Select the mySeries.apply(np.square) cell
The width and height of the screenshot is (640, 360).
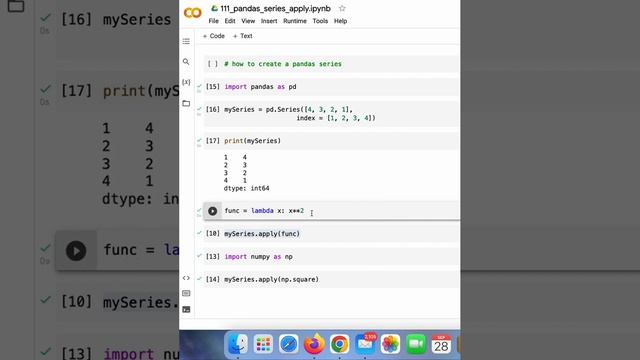click(331, 280)
